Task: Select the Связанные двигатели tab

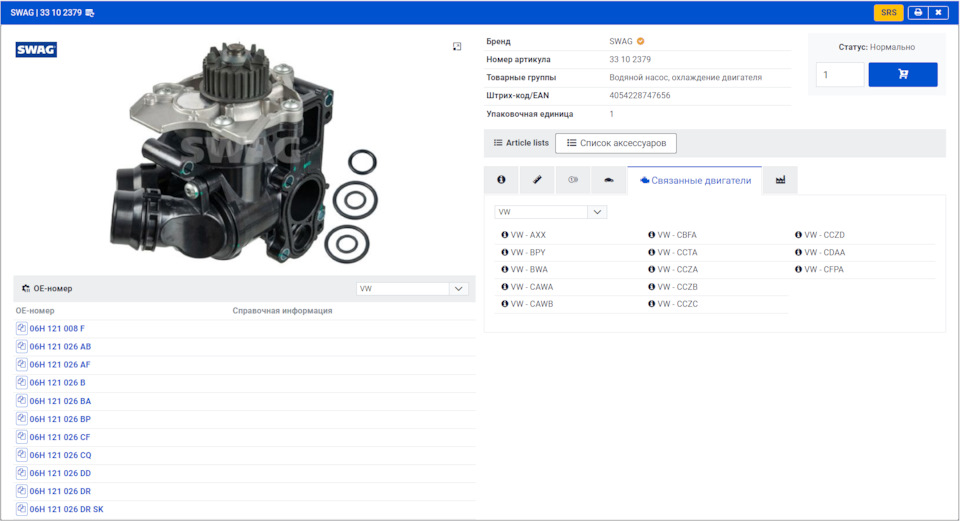Action: coord(694,180)
